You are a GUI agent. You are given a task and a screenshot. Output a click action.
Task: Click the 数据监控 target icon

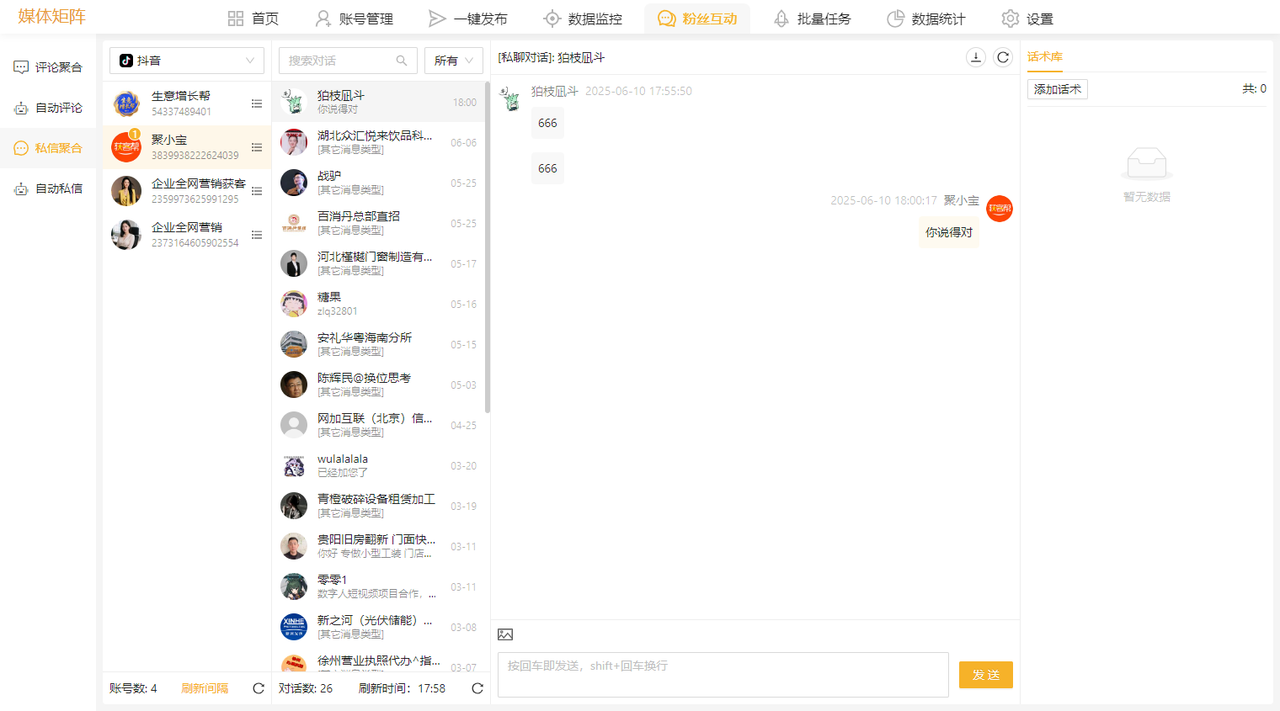[552, 18]
